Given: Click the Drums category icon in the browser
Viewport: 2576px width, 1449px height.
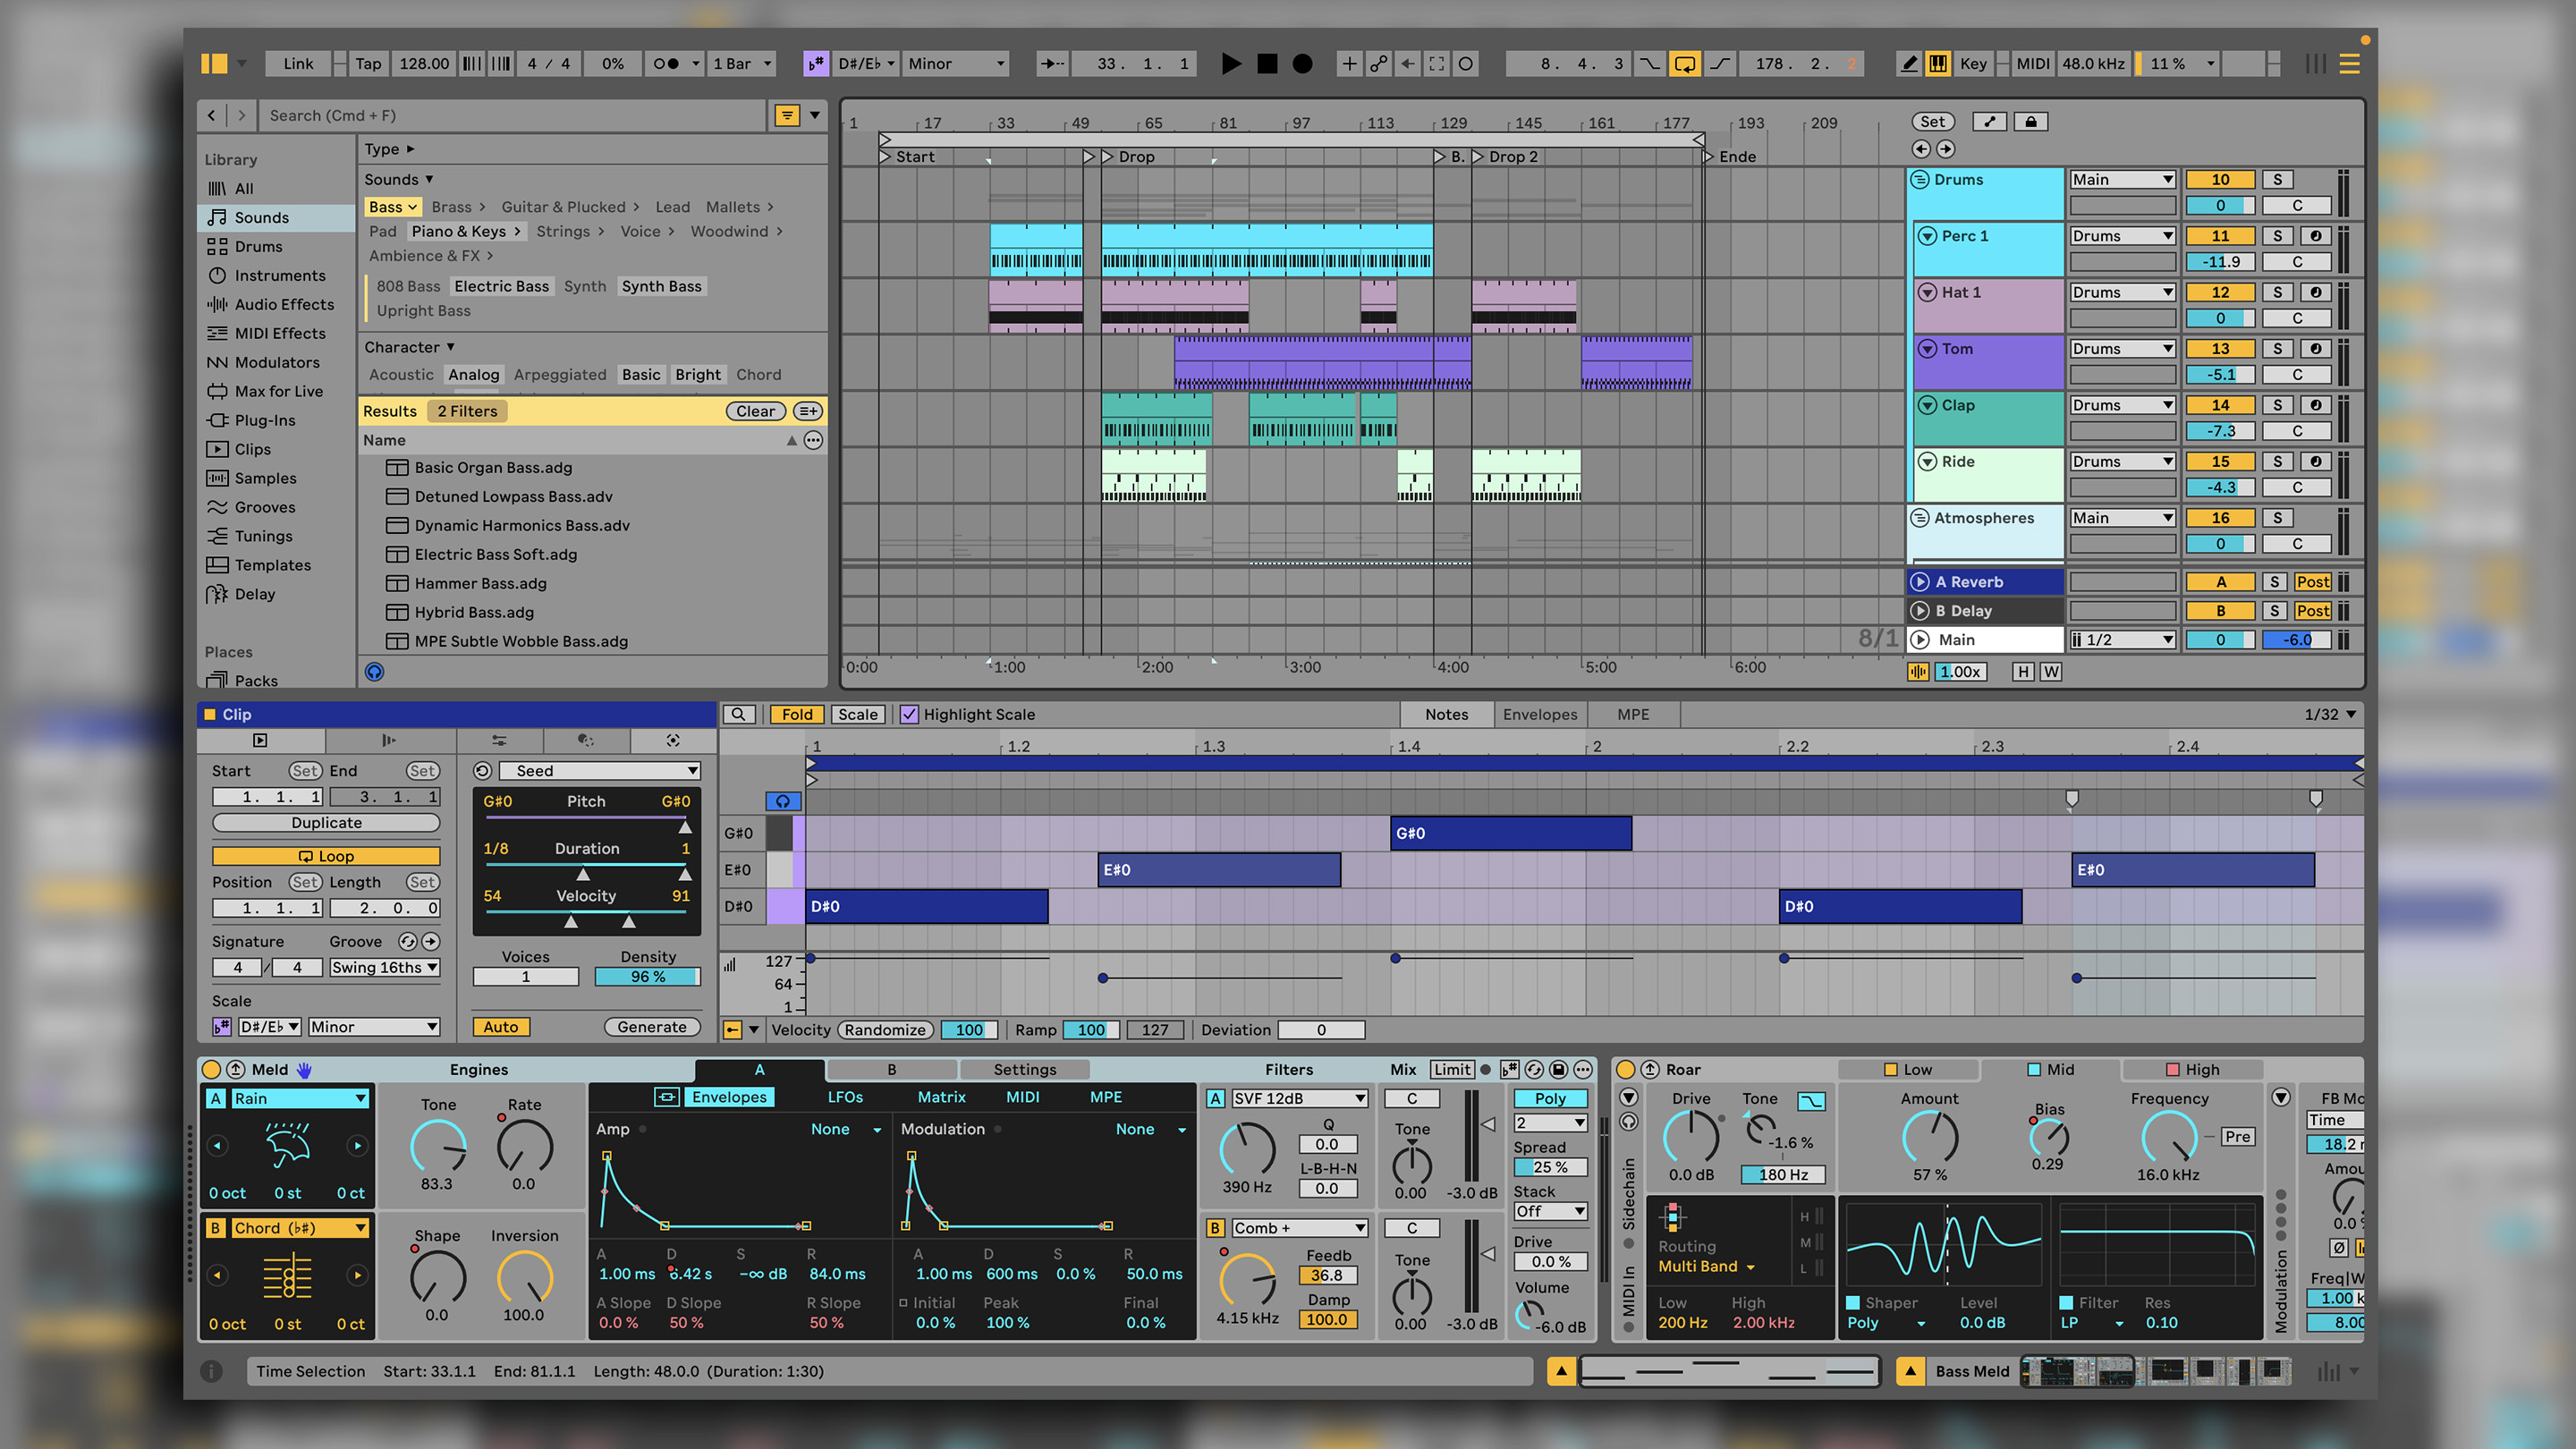Looking at the screenshot, I should (x=218, y=246).
